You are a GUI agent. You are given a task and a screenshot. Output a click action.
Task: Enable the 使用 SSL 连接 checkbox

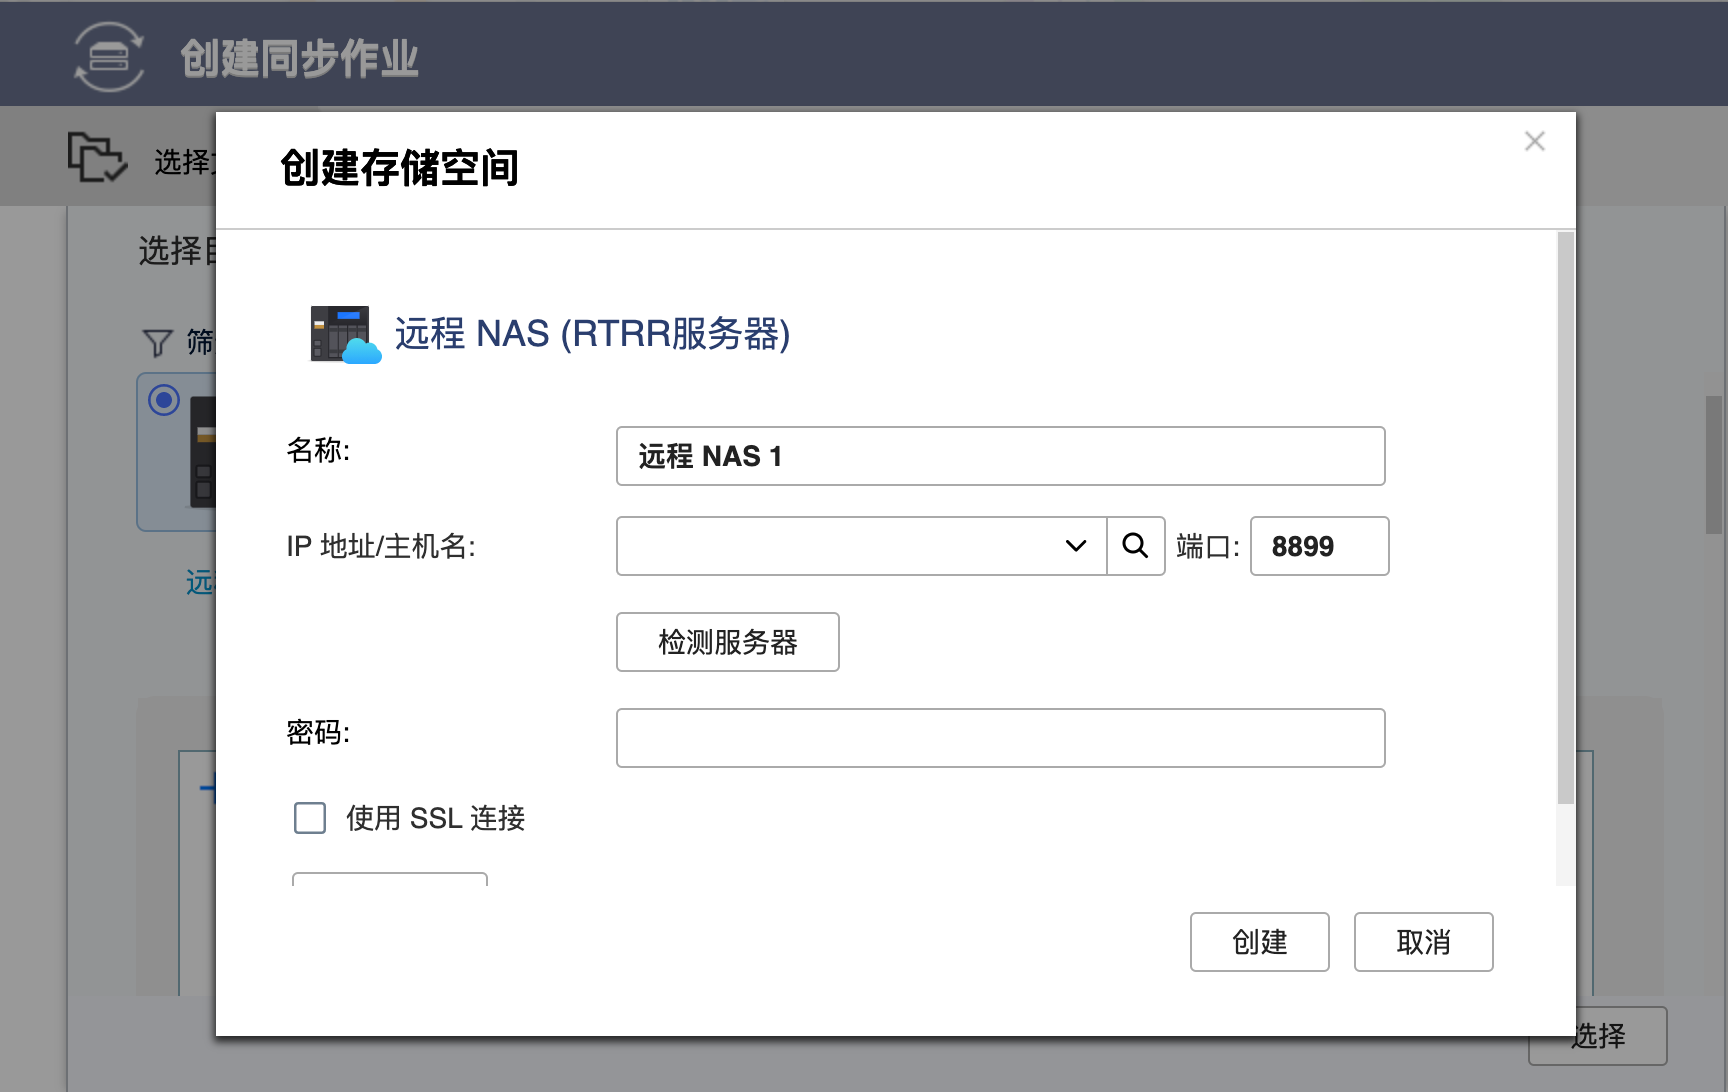click(310, 818)
